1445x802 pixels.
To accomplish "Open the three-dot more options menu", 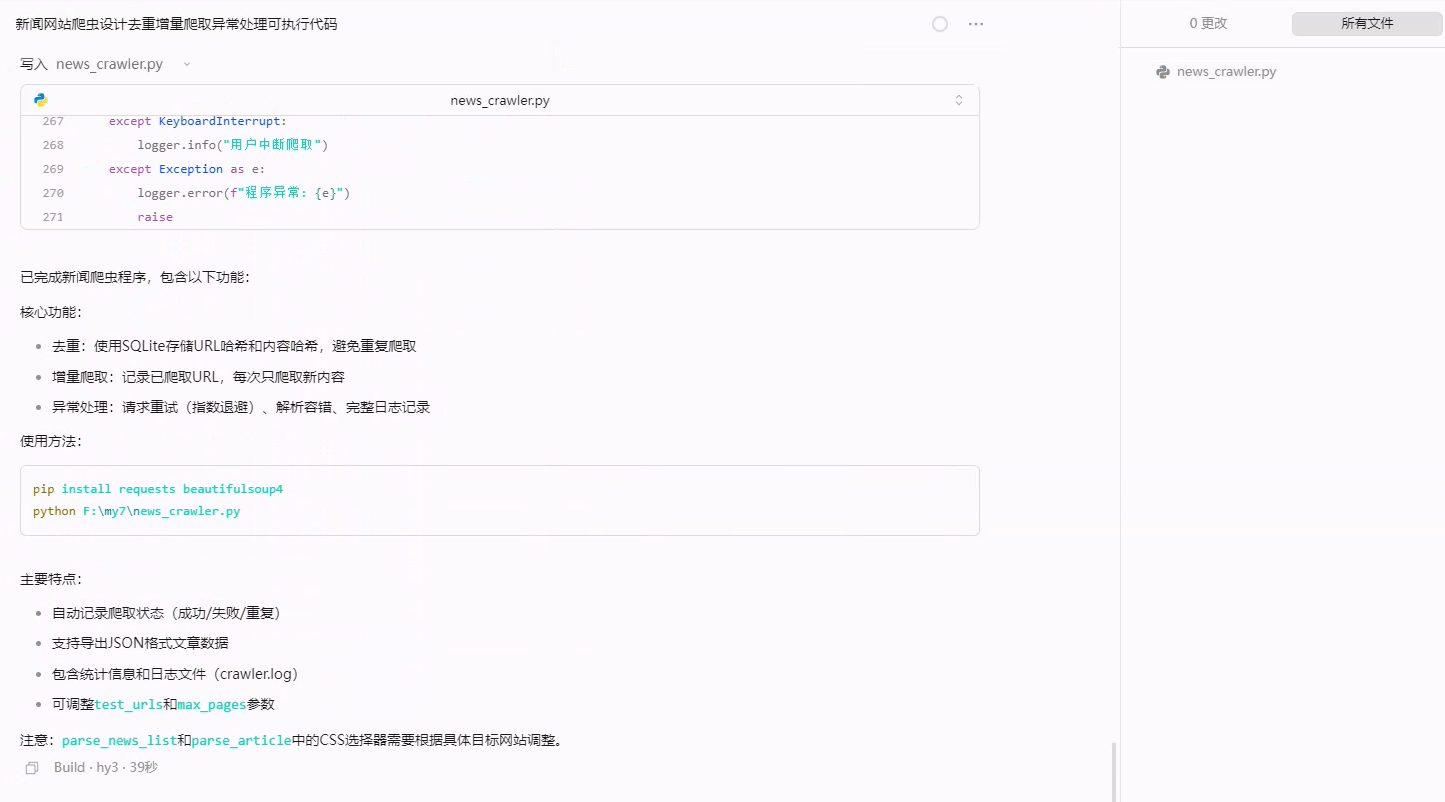I will (x=976, y=24).
